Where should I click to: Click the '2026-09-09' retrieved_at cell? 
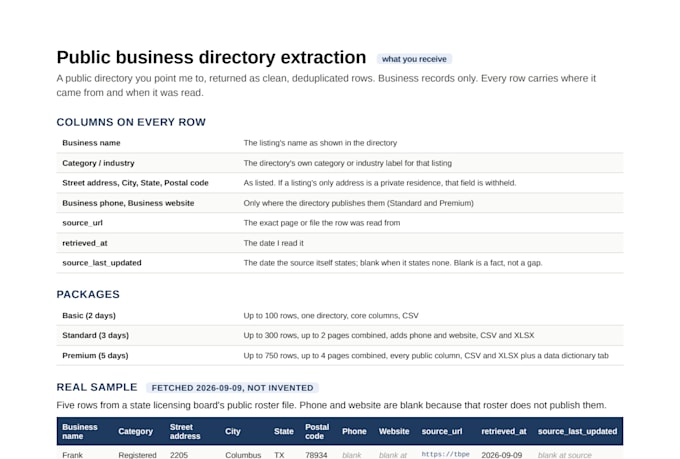point(502,455)
